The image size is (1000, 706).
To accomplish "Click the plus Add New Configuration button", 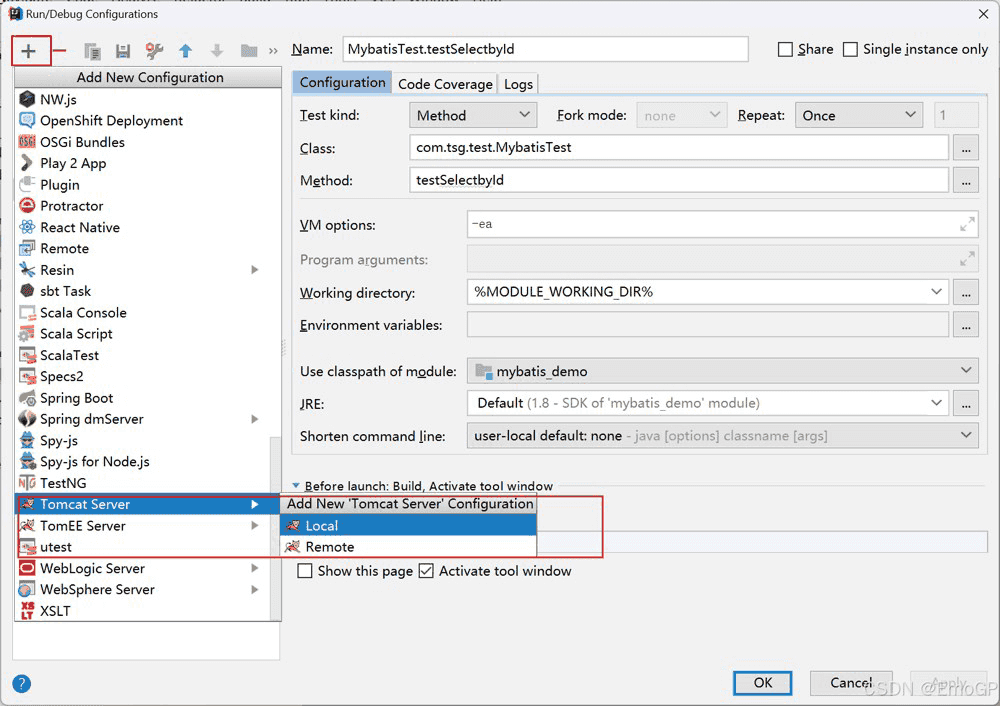I will point(29,51).
